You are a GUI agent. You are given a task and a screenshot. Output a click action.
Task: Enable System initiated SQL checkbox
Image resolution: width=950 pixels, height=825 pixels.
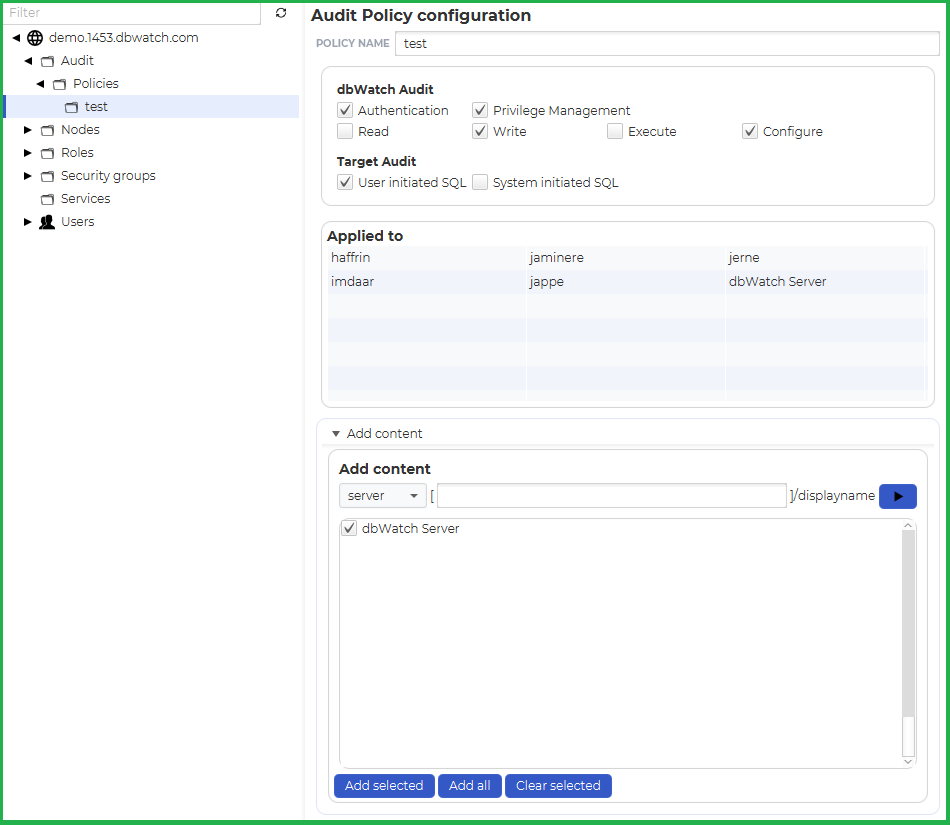(480, 182)
